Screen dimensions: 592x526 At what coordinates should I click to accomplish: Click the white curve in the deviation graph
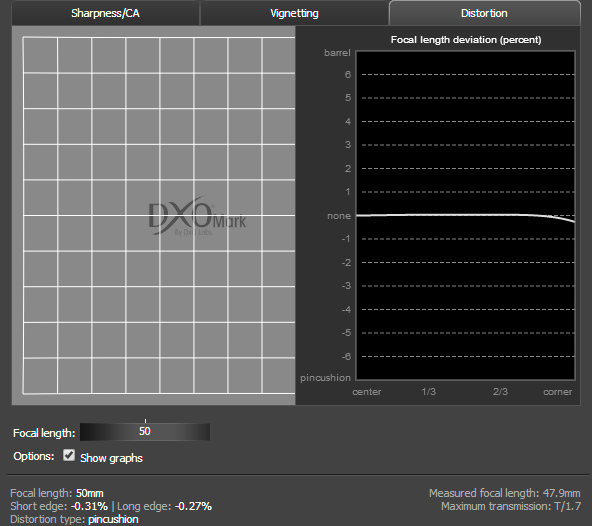pos(466,216)
